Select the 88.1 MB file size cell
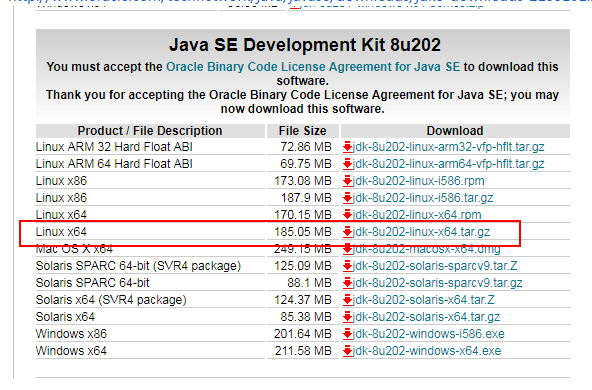Viewport: 592px width, 390px height. point(309,283)
